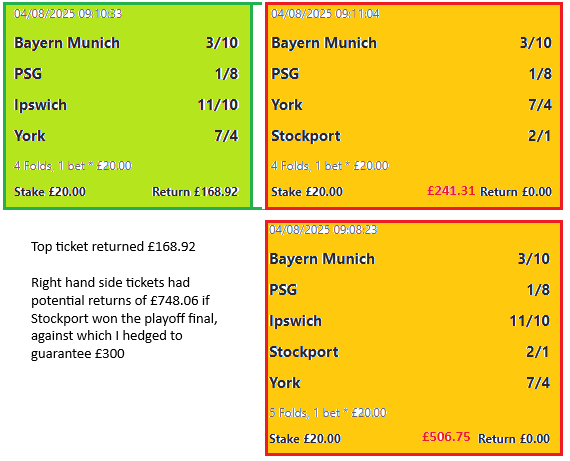Viewport: 570px width, 461px height.
Task: Click Bayern Munich in the green ticket
Action: 67,43
